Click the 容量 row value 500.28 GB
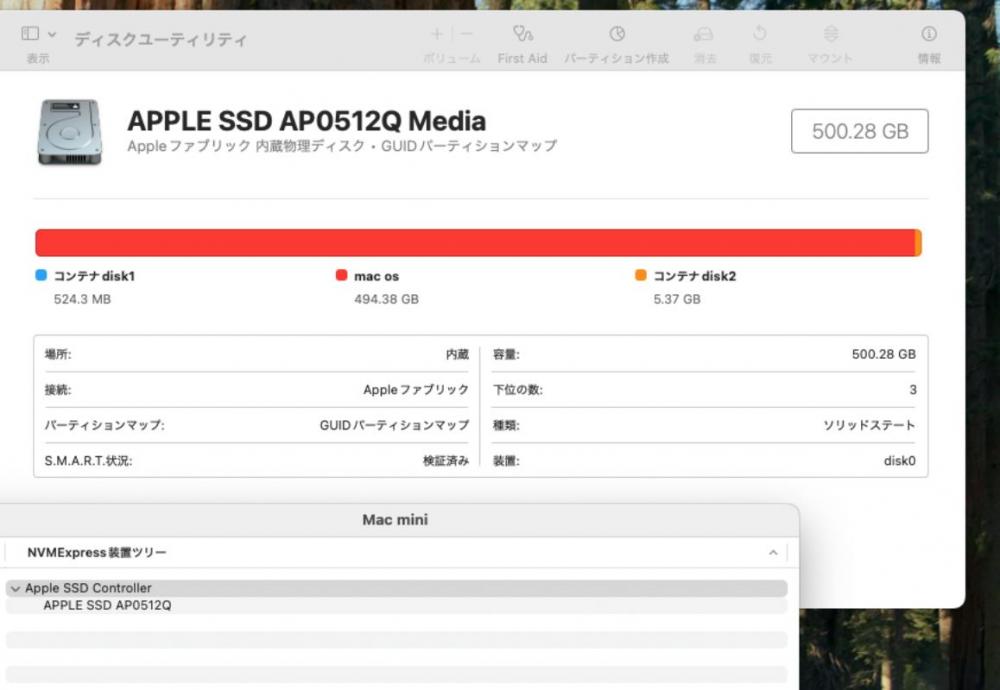Viewport: 1000px width, 690px height. (883, 355)
